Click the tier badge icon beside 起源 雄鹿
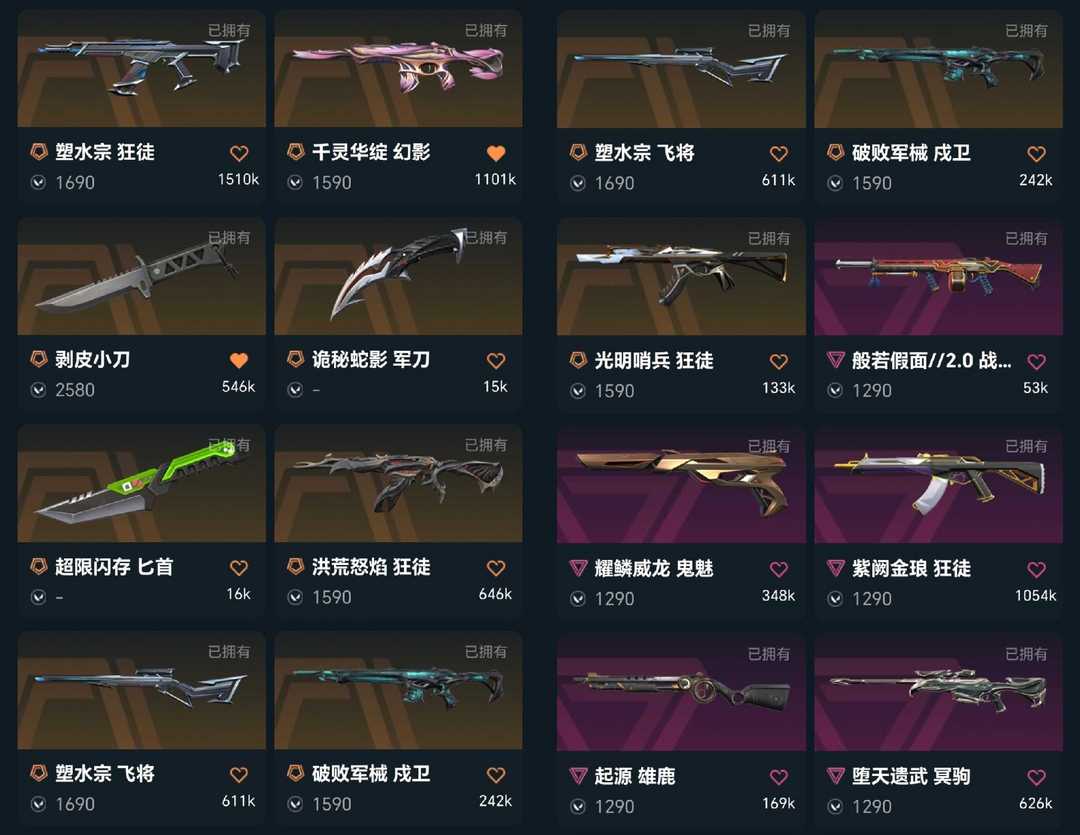The width and height of the screenshot is (1080, 835). coord(579,776)
